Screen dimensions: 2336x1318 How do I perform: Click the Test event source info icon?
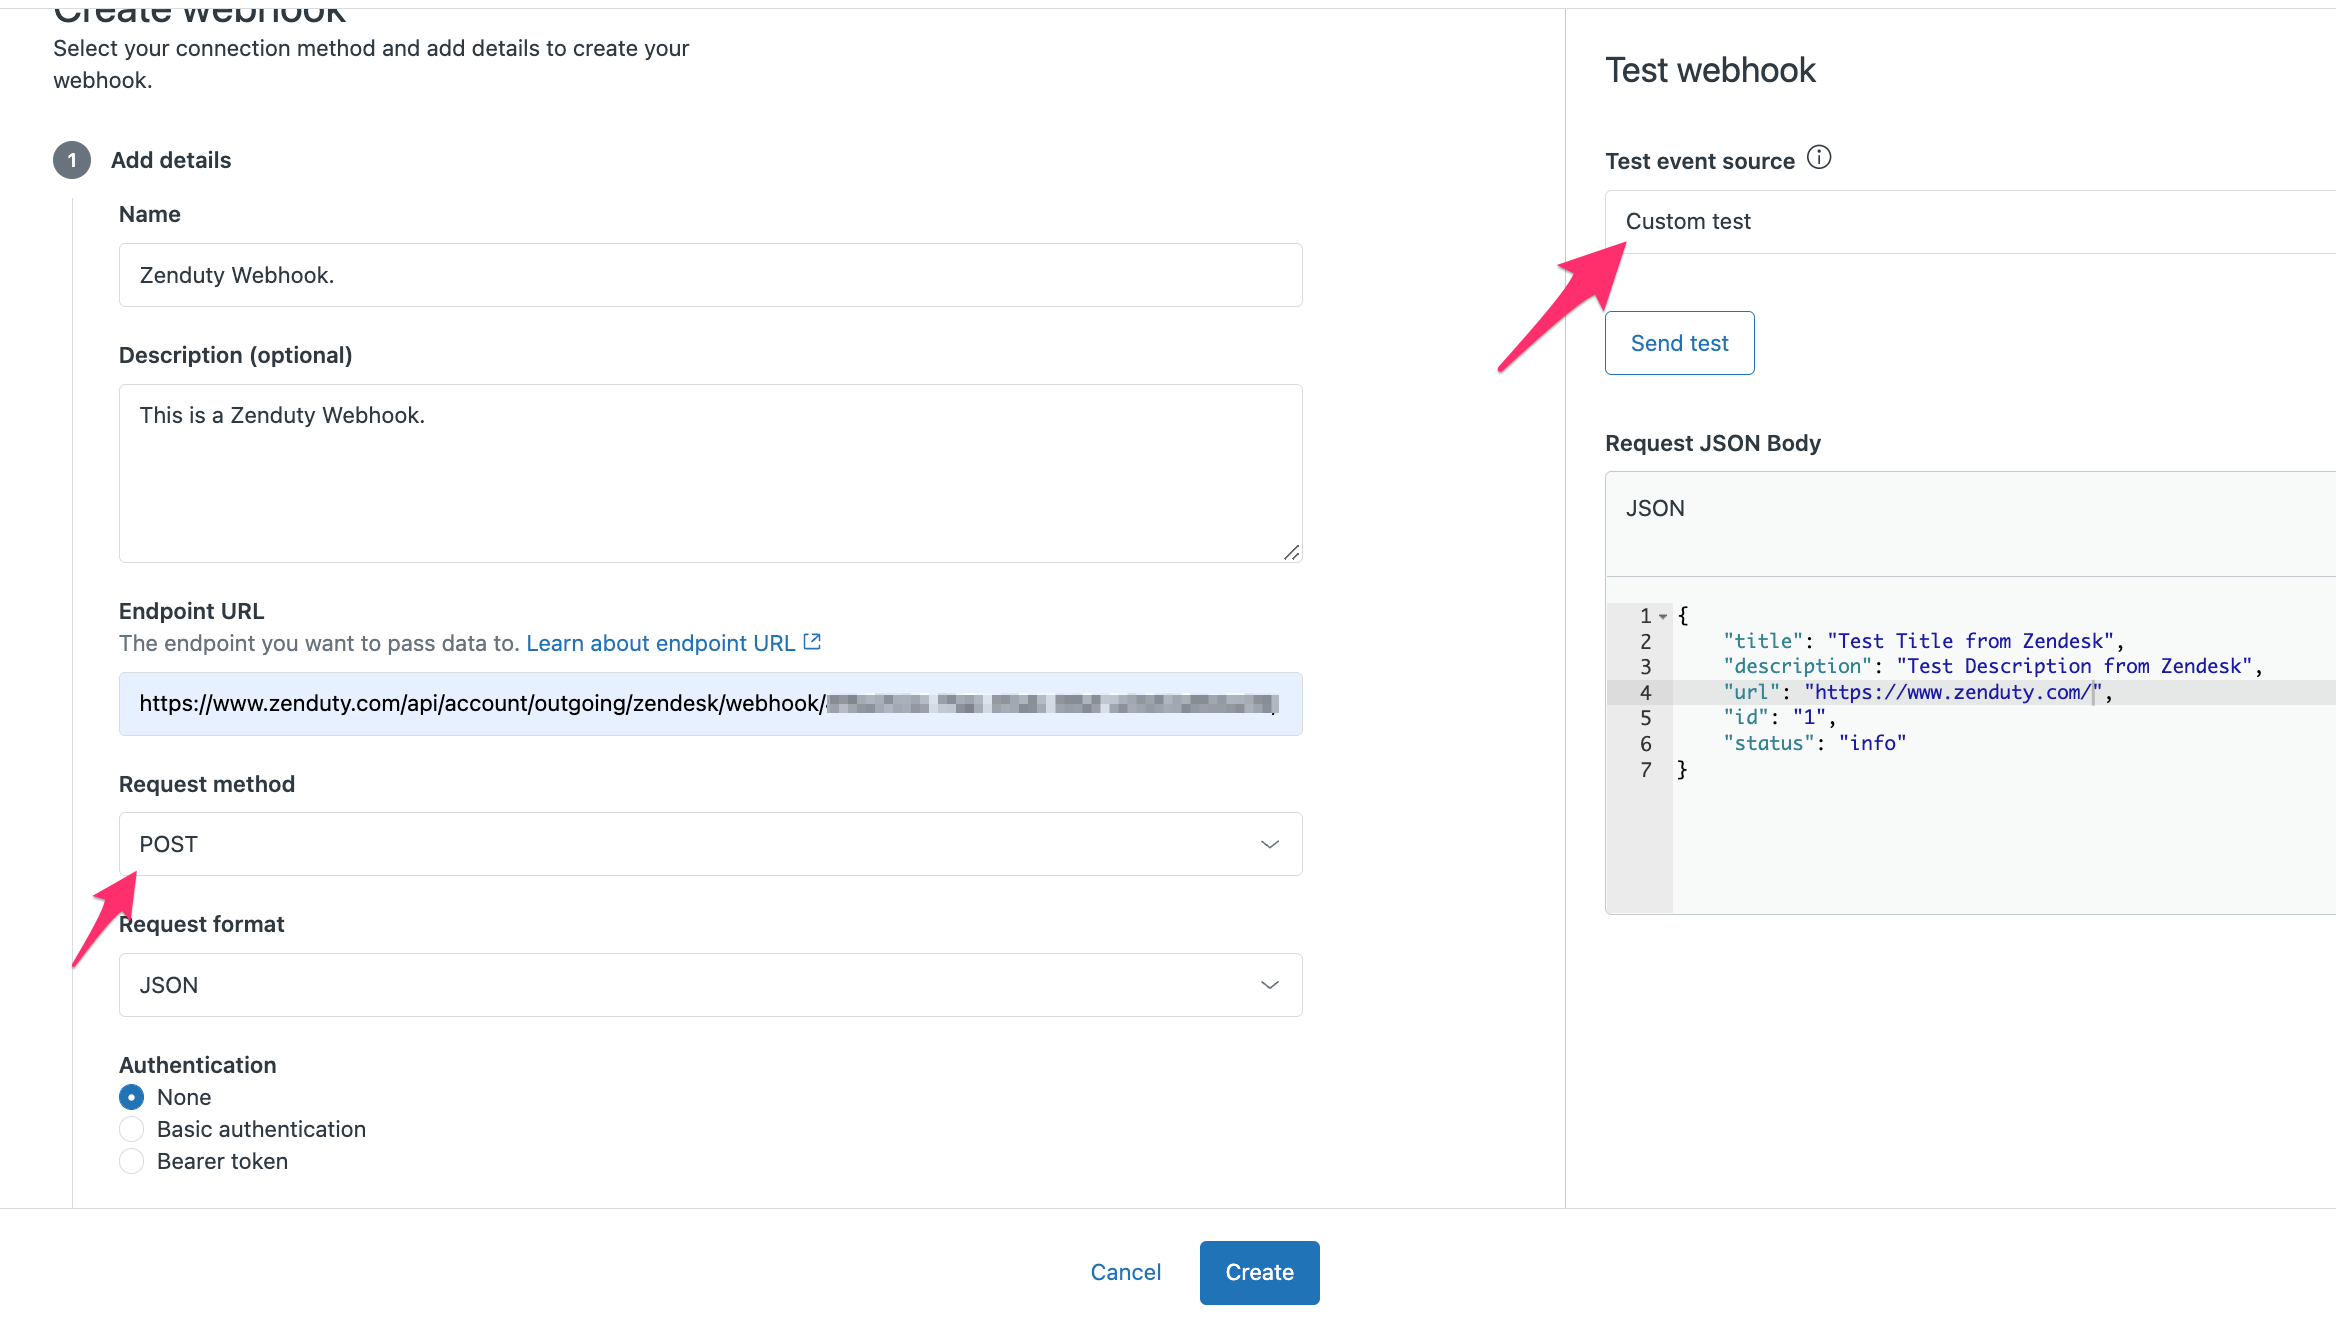click(x=1819, y=158)
